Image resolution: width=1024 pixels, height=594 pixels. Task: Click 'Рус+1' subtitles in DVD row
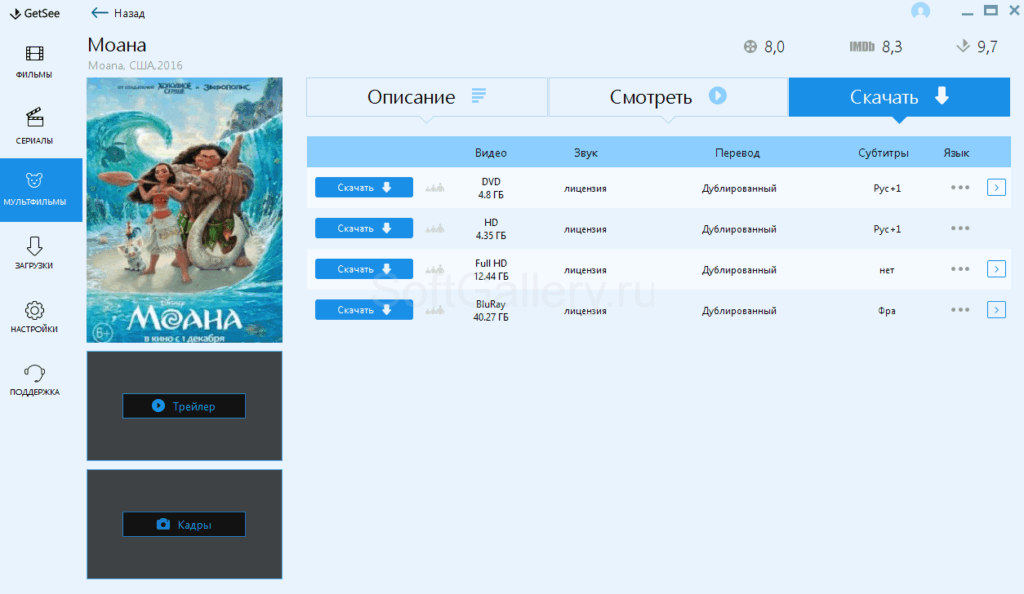coord(887,189)
